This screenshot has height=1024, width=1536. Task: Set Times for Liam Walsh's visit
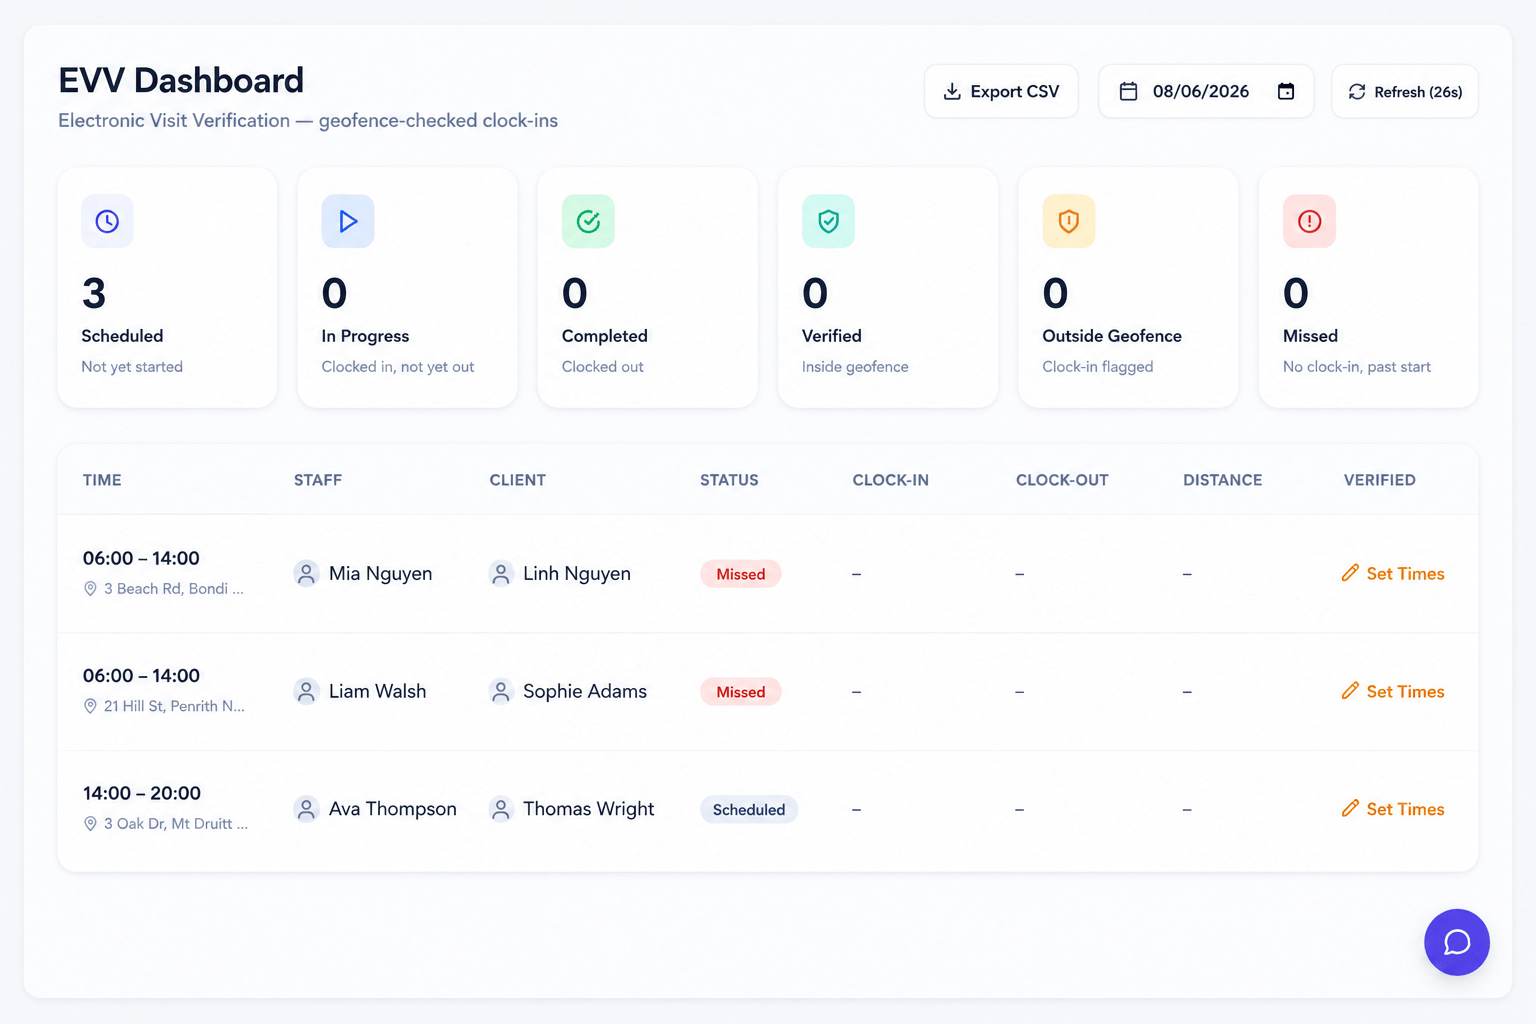1393,691
